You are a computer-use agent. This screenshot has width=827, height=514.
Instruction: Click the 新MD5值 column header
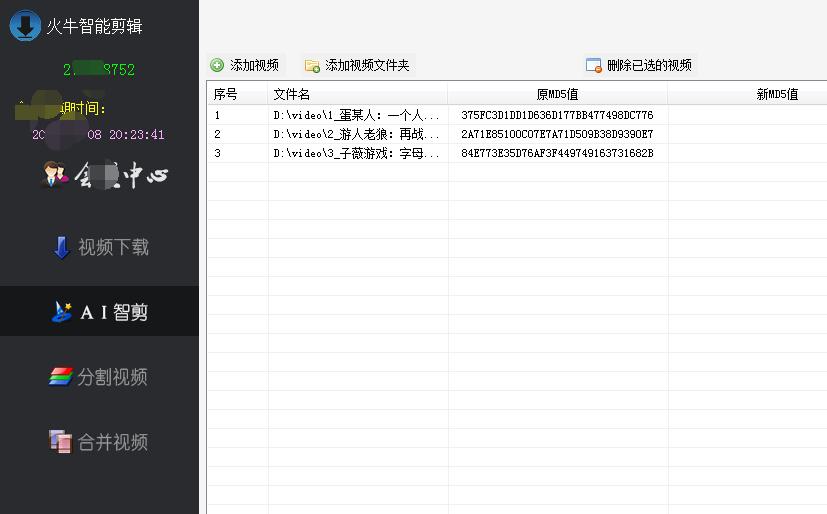pos(777,94)
